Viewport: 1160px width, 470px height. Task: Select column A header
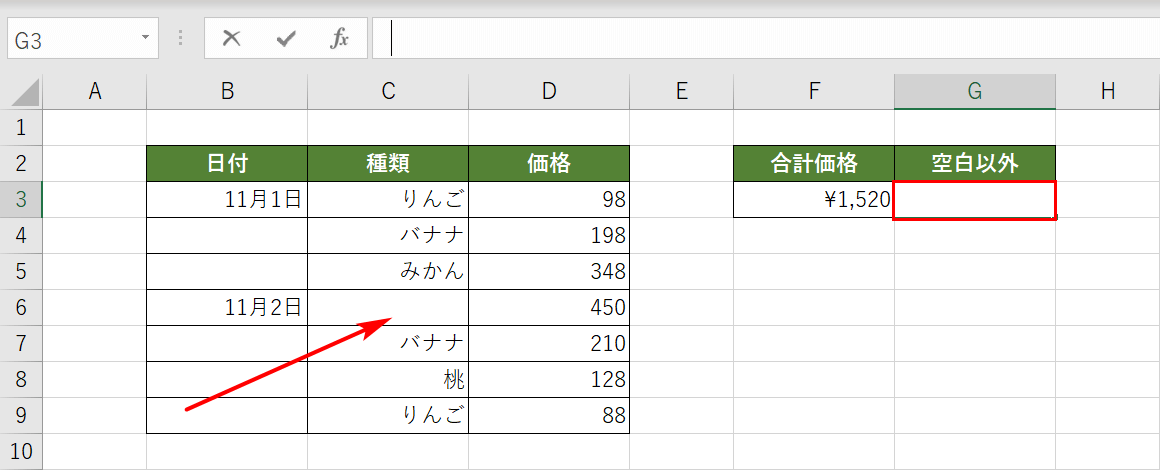[95, 92]
